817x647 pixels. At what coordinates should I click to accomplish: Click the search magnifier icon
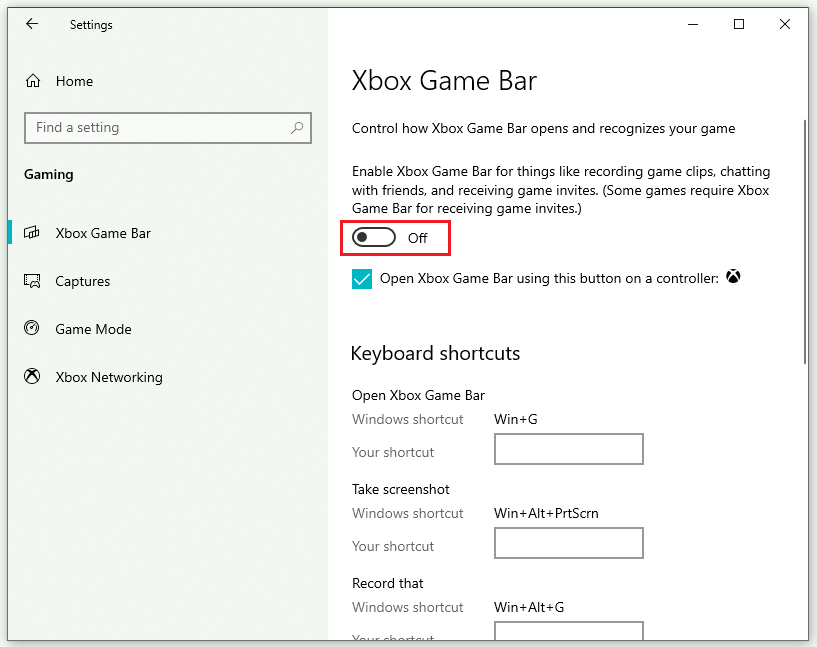(297, 128)
